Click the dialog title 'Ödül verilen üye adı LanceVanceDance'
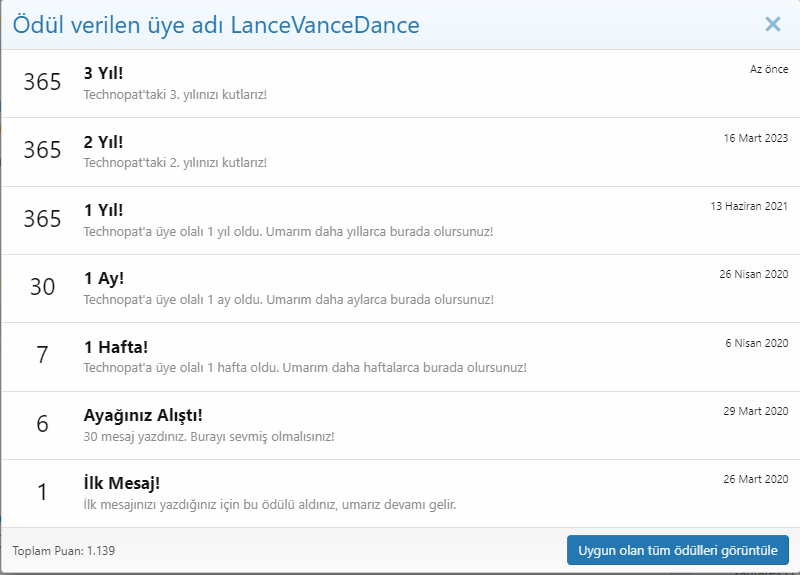This screenshot has height=575, width=800. (x=216, y=24)
